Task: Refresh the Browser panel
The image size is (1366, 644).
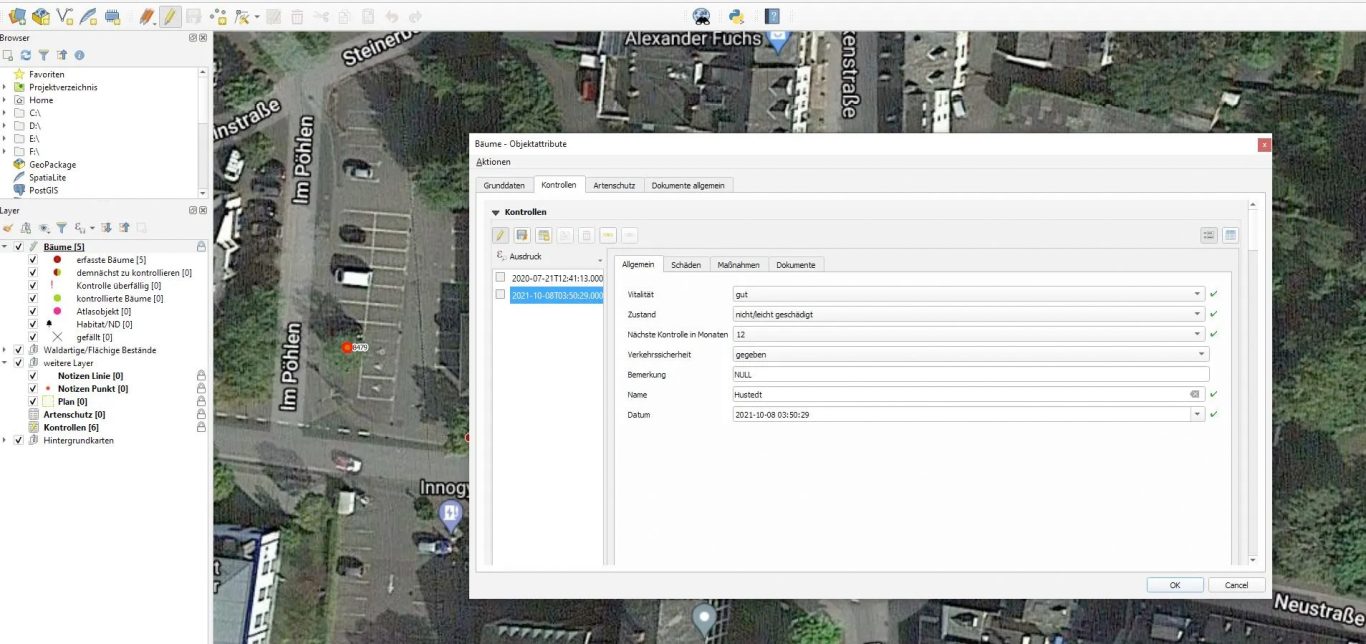Action: [26, 55]
